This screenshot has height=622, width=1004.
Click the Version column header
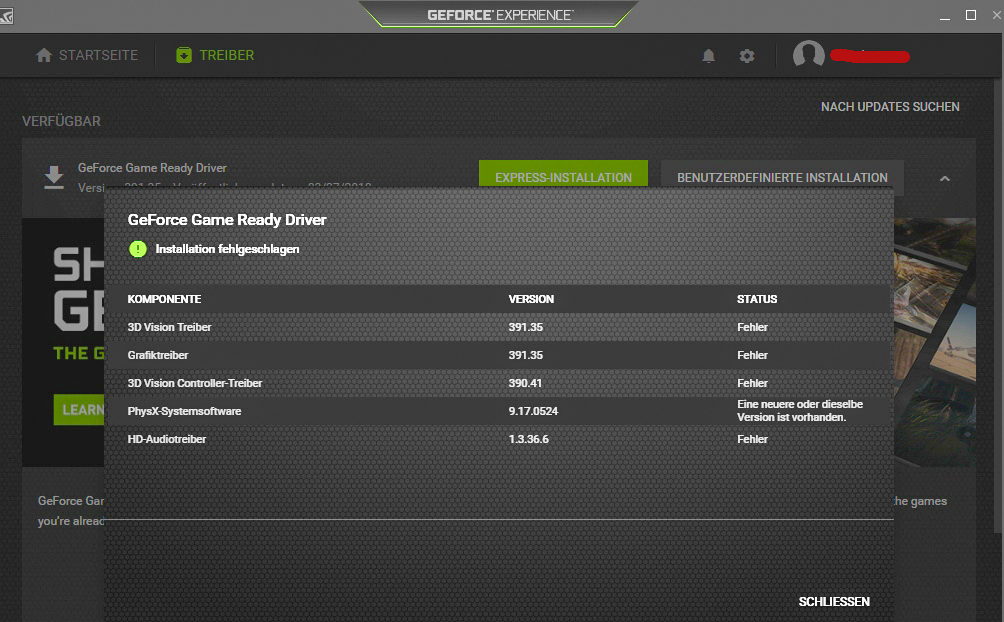(x=531, y=299)
